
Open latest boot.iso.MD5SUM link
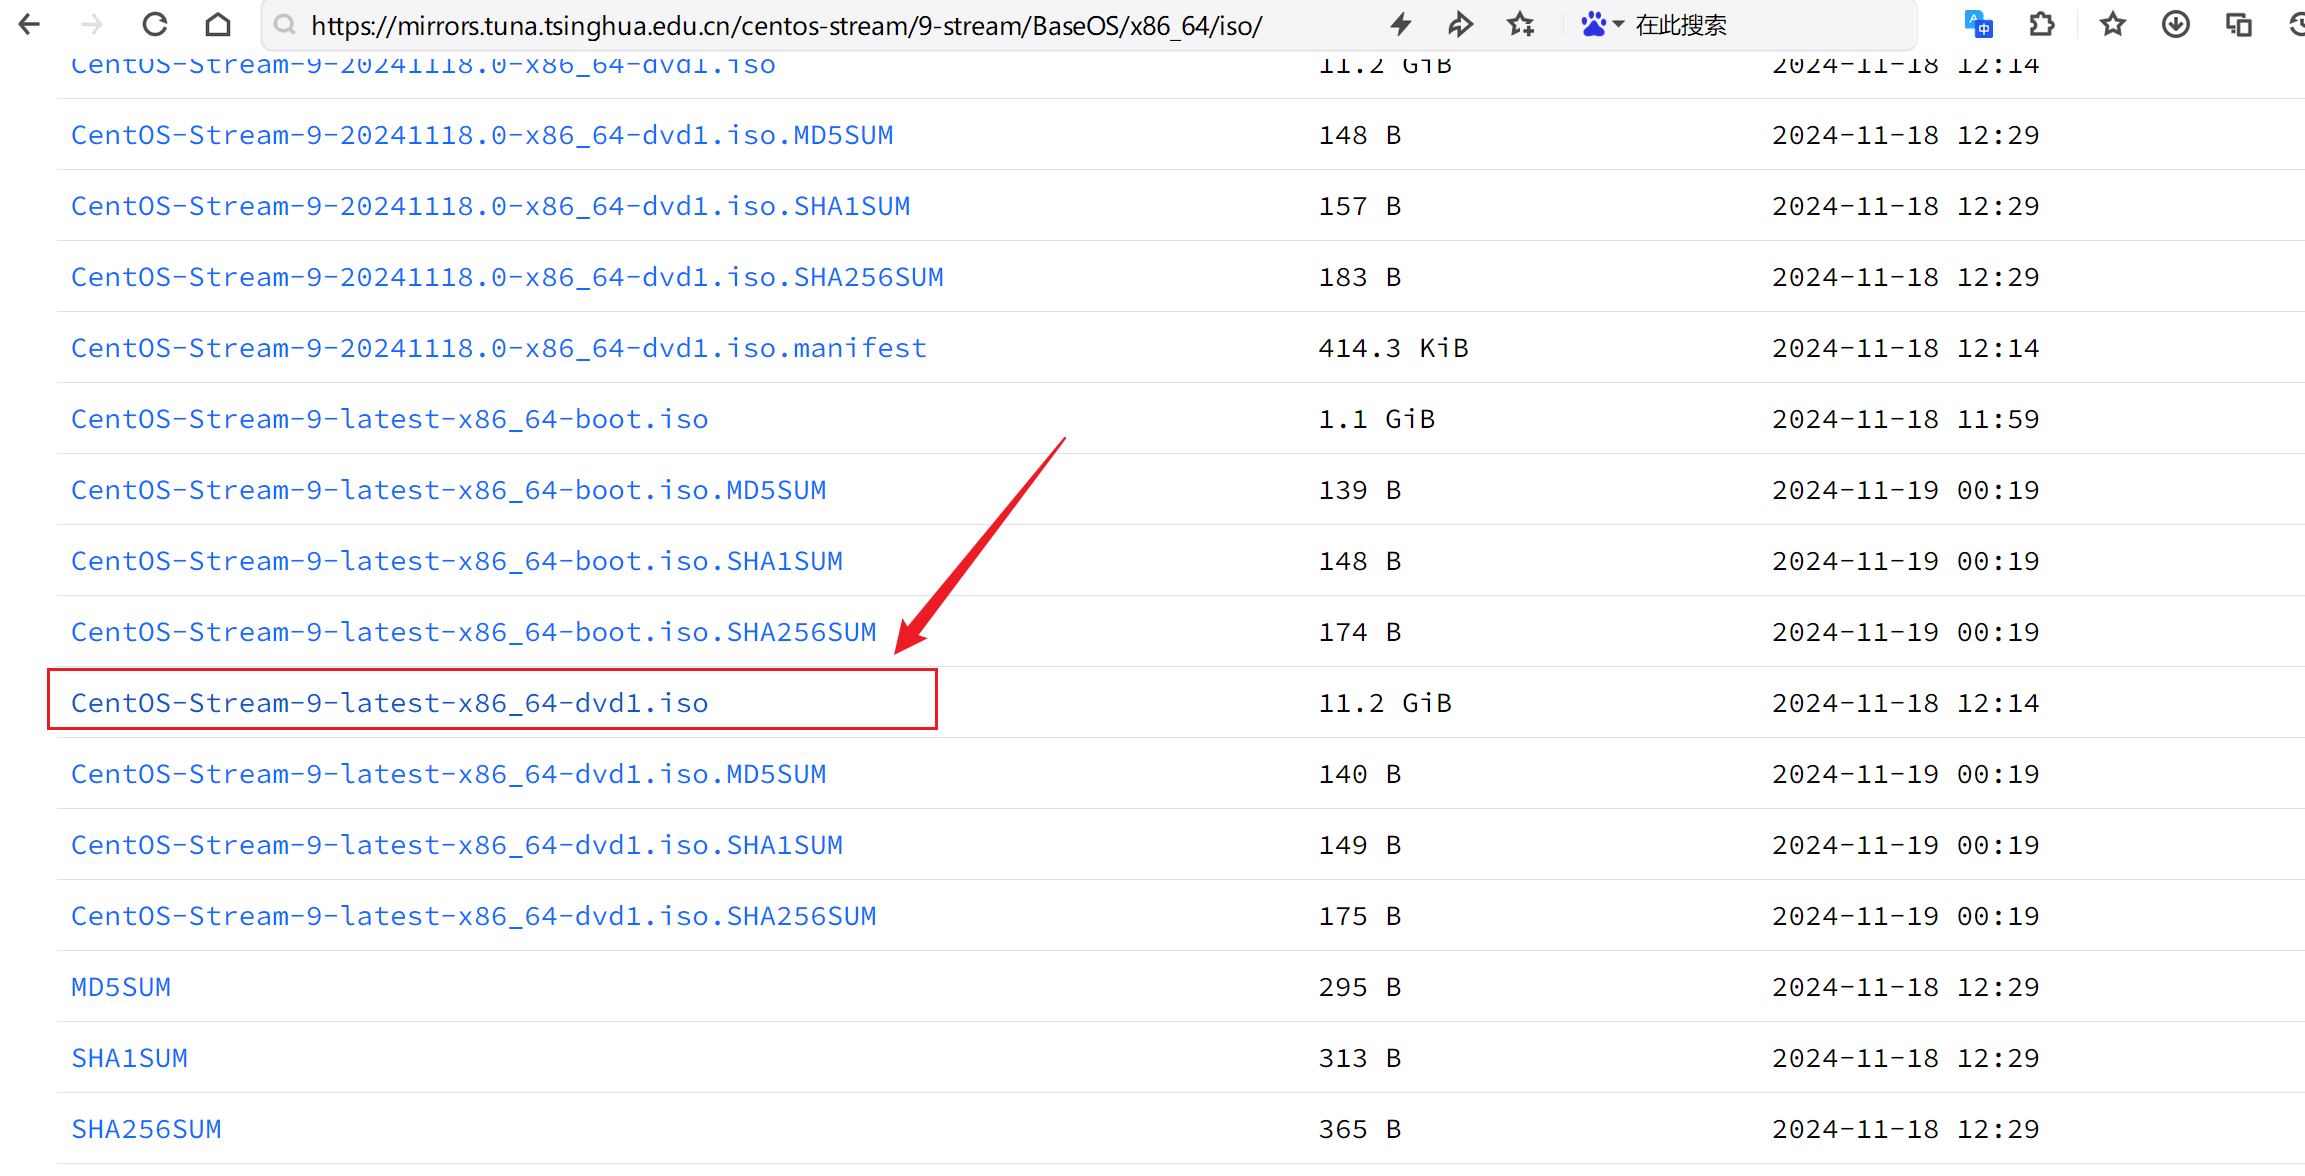(x=448, y=490)
